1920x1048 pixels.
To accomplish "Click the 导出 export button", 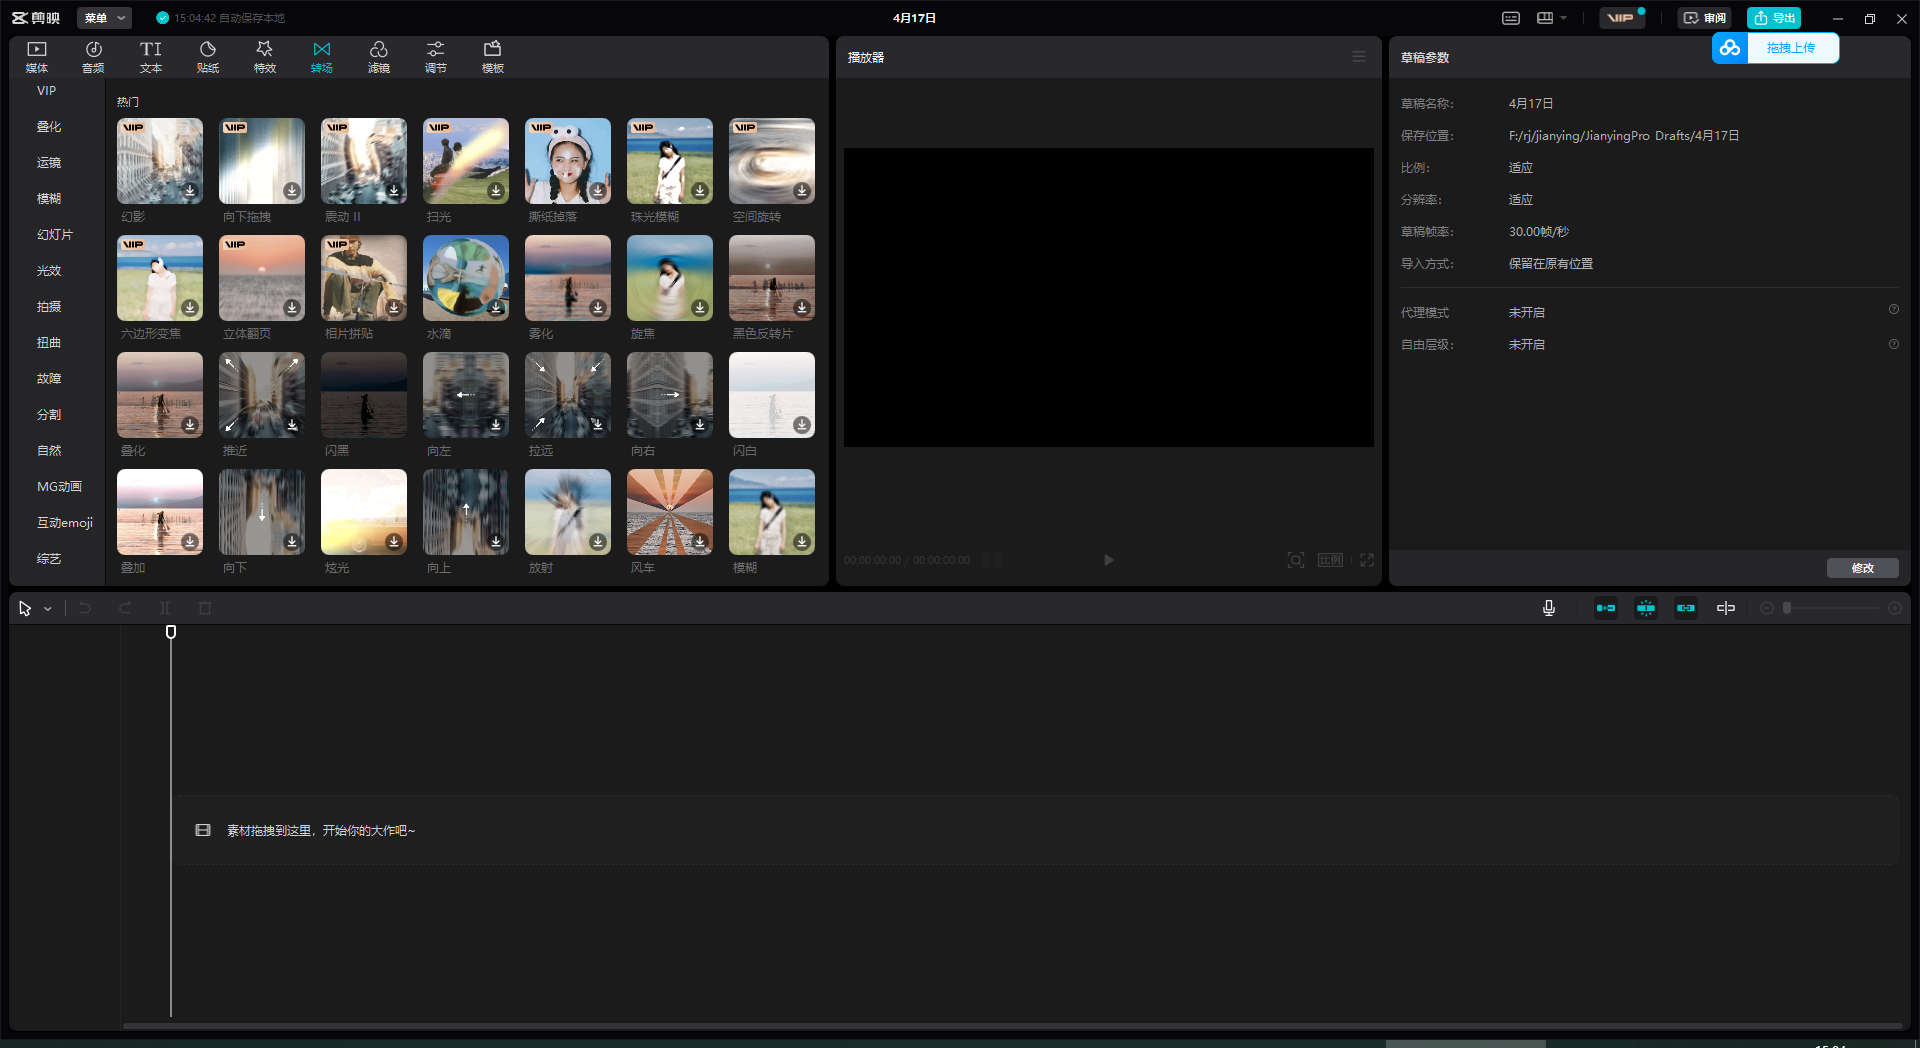I will point(1774,18).
